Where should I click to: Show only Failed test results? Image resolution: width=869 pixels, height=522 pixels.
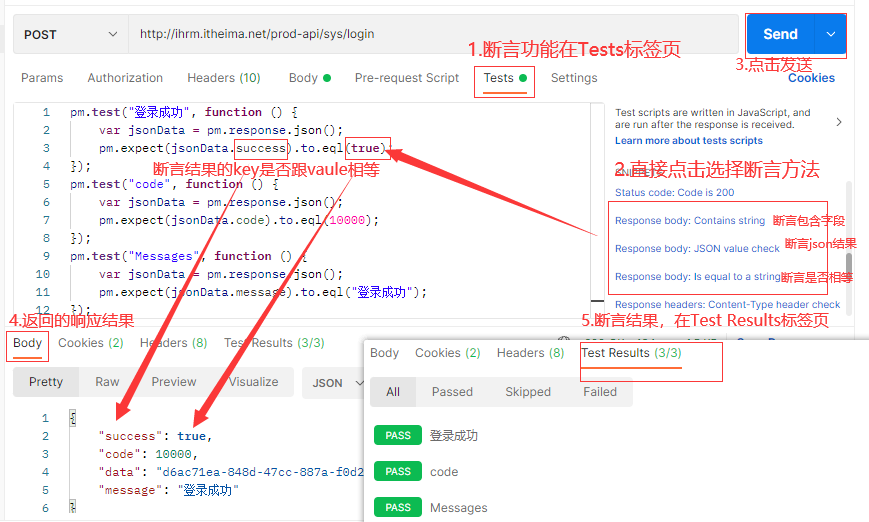click(x=600, y=392)
